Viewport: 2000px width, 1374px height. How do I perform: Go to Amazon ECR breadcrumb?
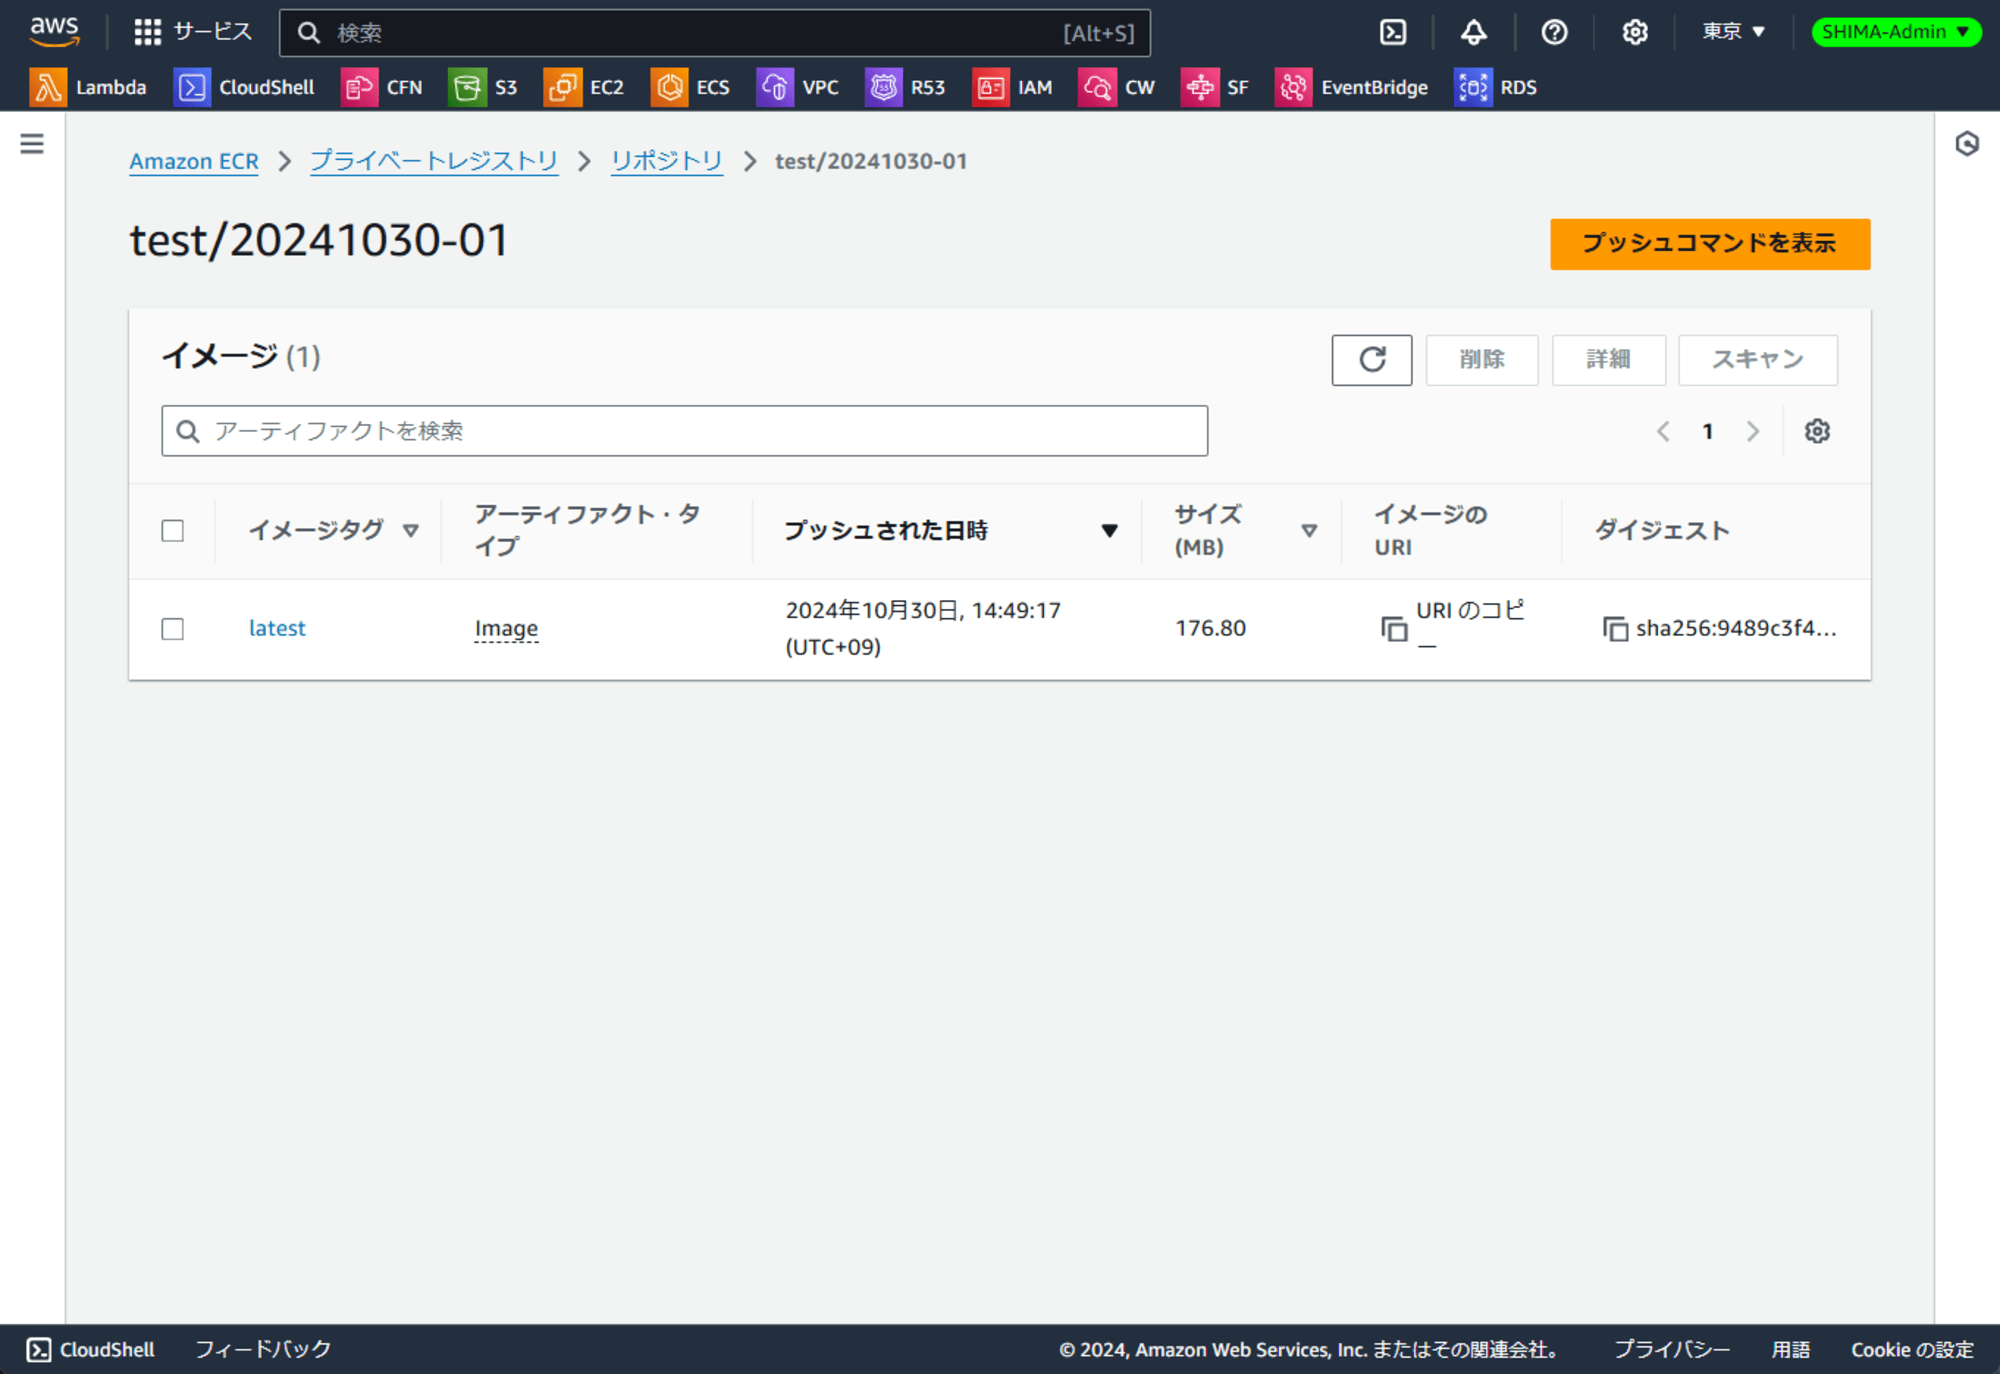tap(194, 161)
